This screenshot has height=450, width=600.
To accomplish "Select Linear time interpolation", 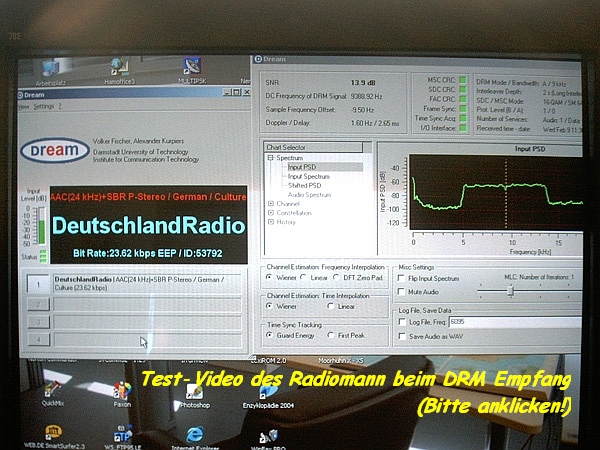I will pyautogui.click(x=331, y=306).
